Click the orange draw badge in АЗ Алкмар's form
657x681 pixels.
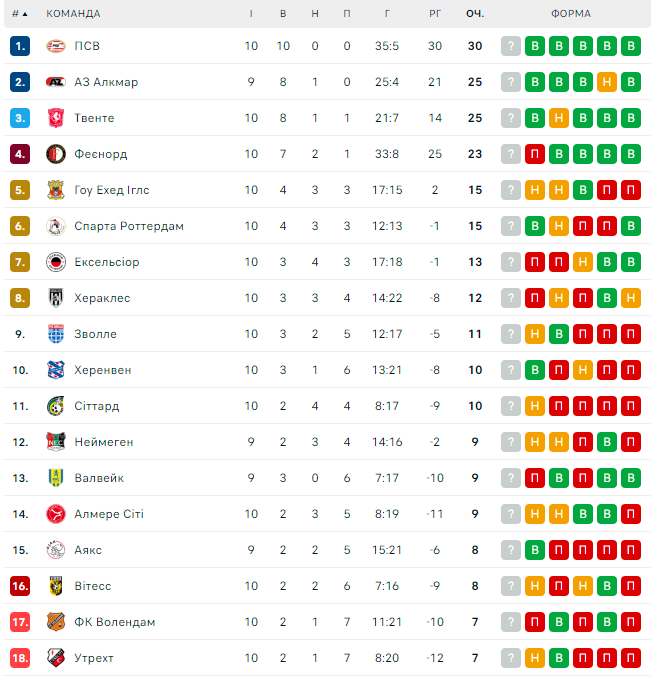tap(606, 82)
